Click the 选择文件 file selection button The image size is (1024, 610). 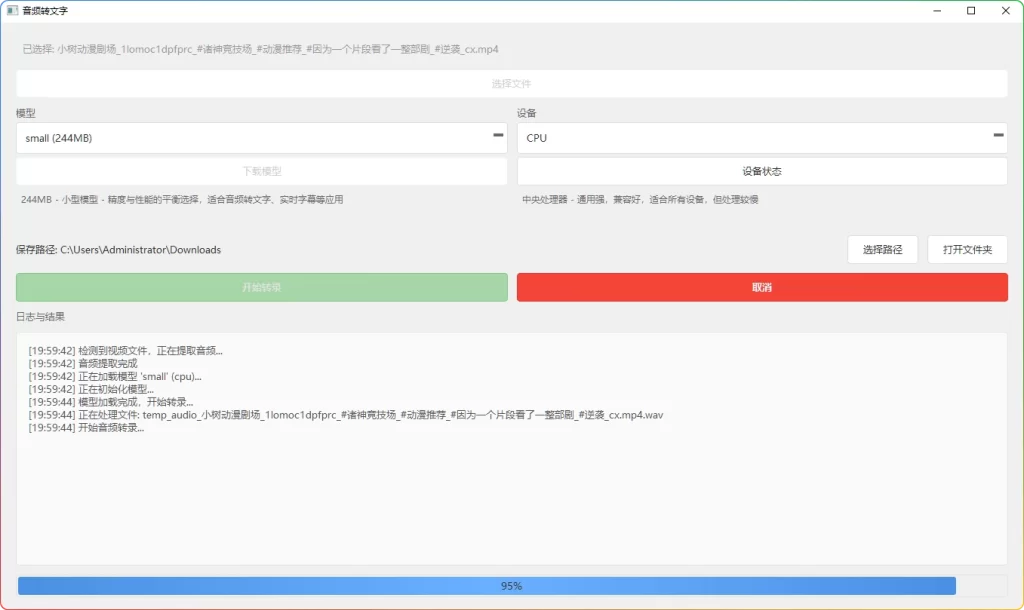point(511,83)
